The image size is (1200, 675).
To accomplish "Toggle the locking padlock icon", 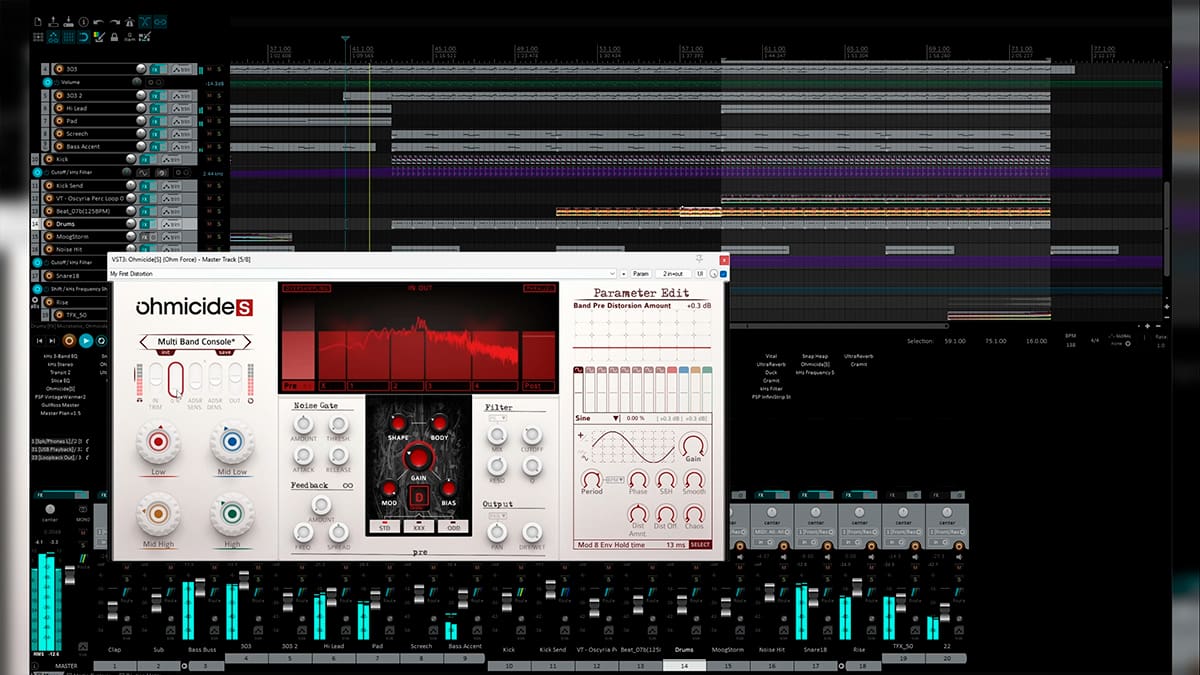I will point(115,37).
